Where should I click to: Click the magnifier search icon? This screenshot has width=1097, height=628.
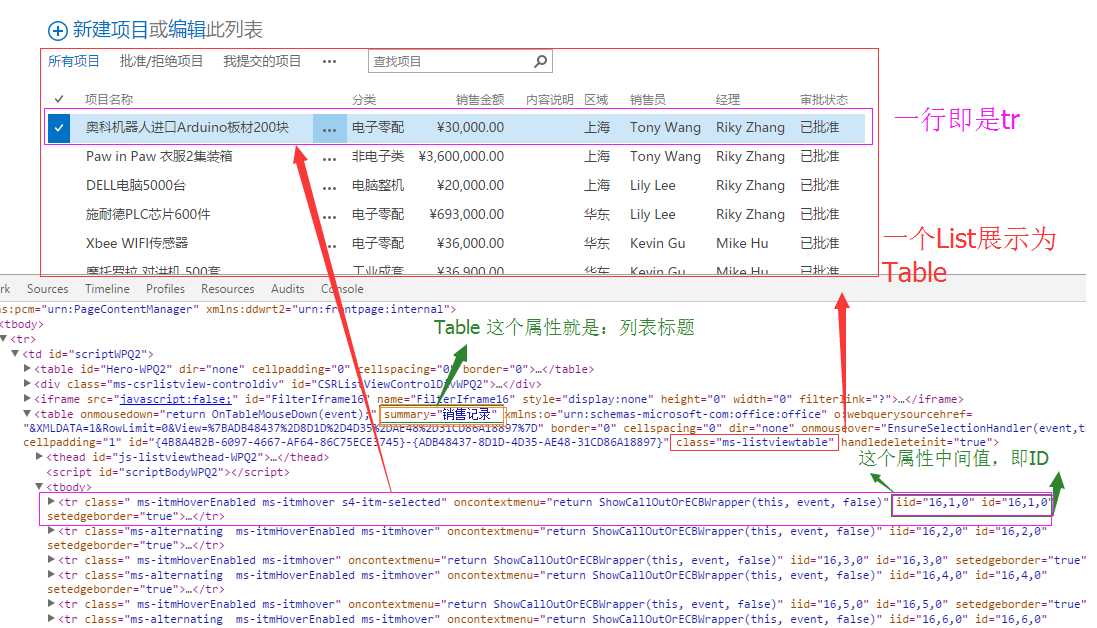540,62
